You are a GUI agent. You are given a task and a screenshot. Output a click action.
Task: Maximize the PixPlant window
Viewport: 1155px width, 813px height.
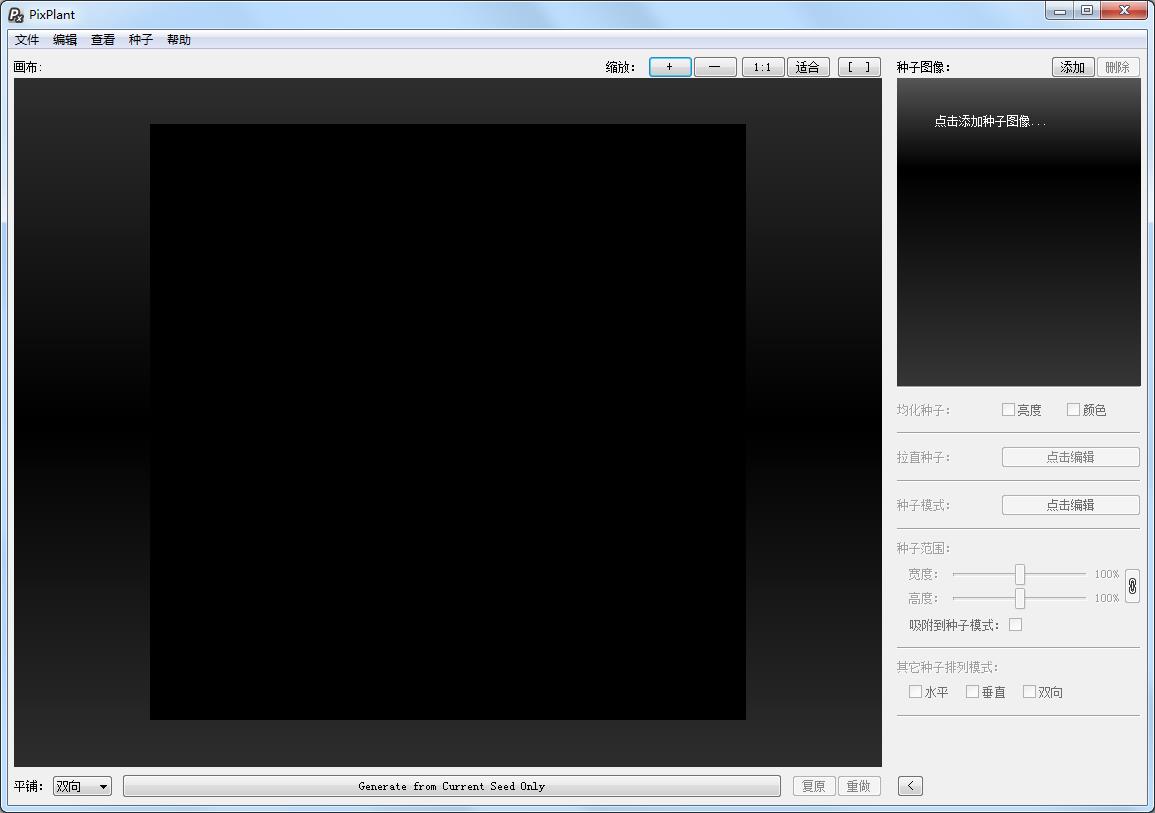point(1087,10)
